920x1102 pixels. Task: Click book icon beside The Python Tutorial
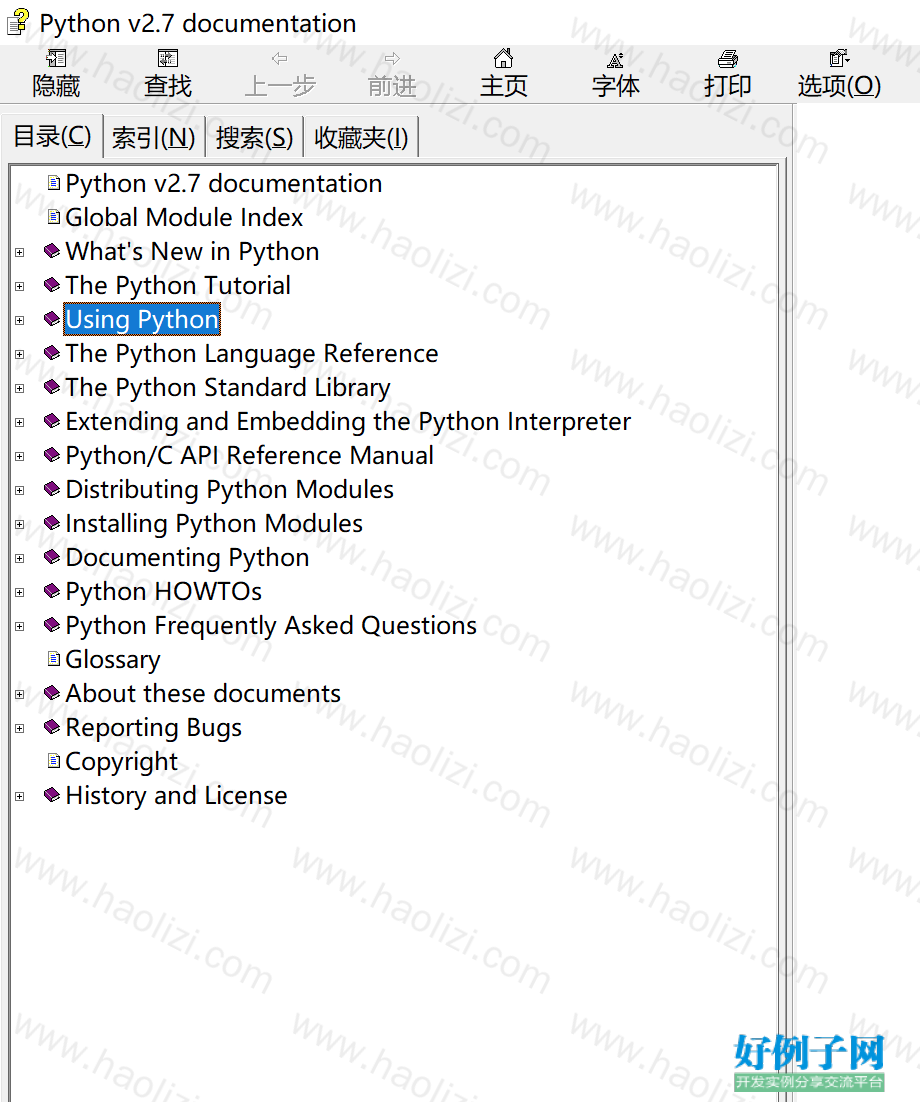tap(51, 285)
